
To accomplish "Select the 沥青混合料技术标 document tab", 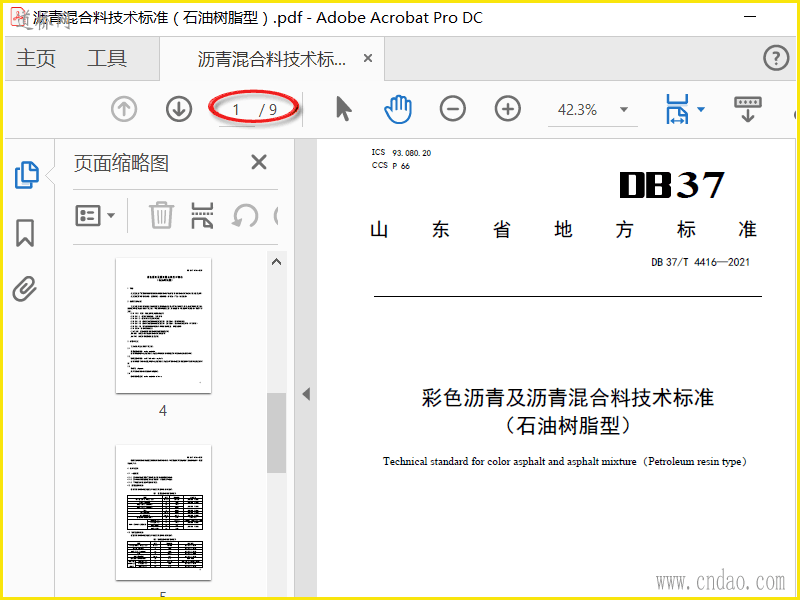I will [271, 59].
